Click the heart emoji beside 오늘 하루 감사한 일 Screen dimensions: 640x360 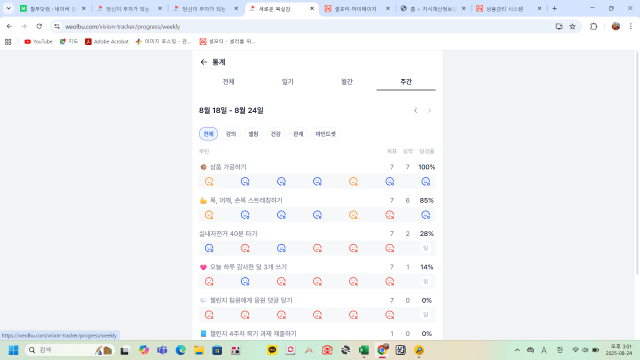(203, 267)
